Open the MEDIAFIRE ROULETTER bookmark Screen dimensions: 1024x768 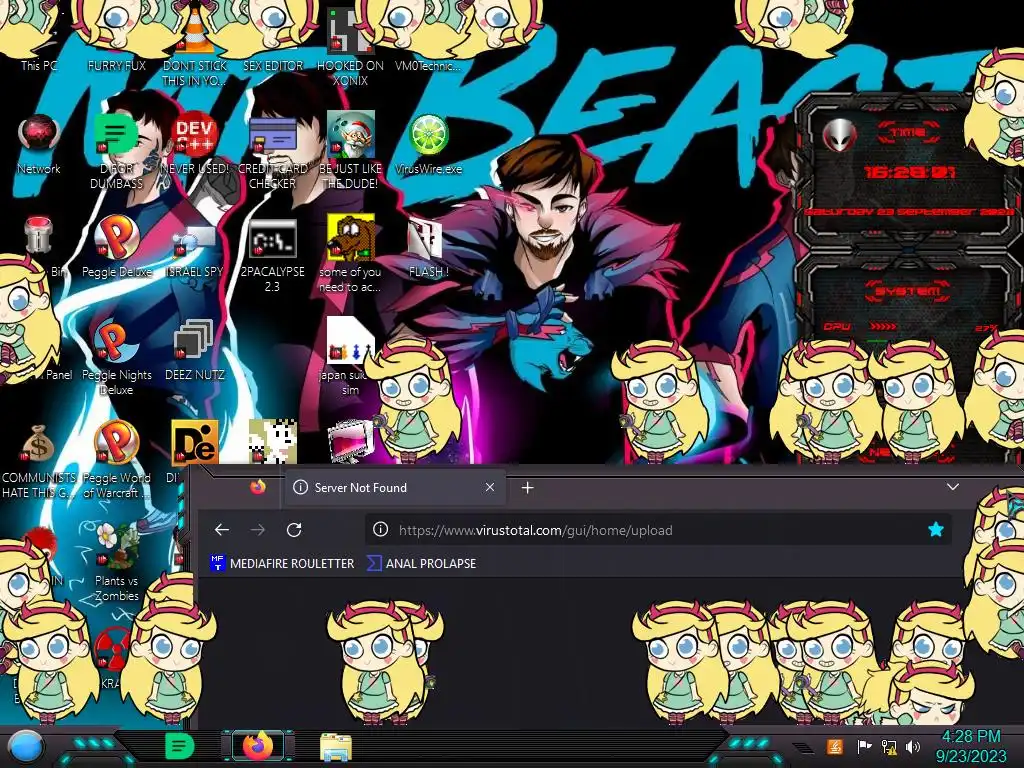282,563
